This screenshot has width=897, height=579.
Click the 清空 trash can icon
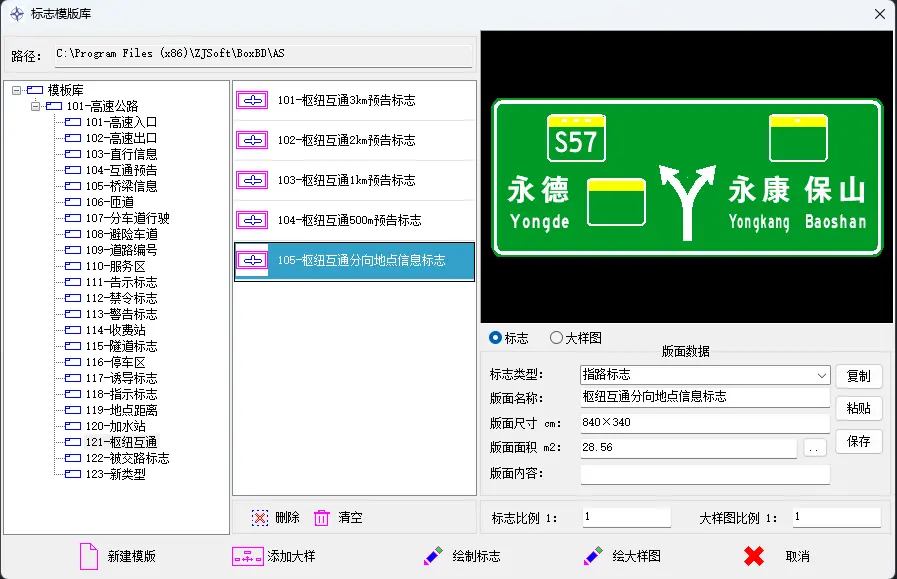click(x=322, y=517)
